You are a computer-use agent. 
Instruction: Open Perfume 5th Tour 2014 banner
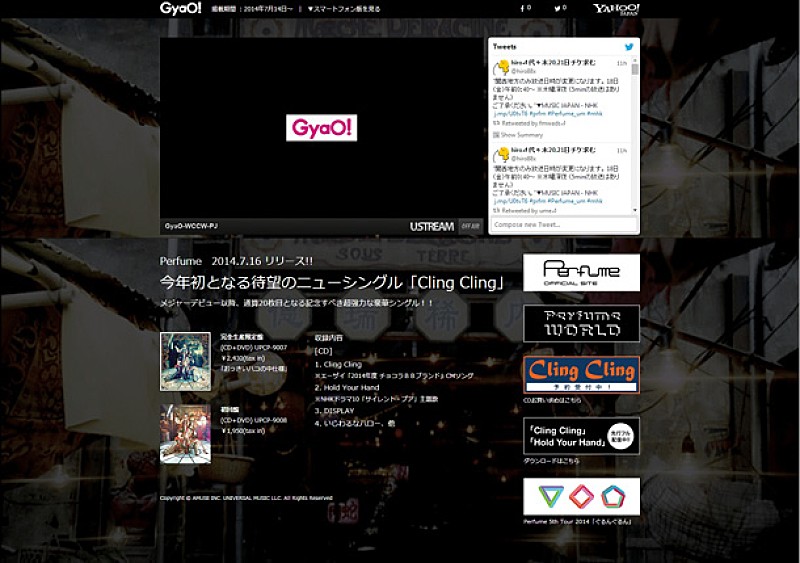[581, 496]
